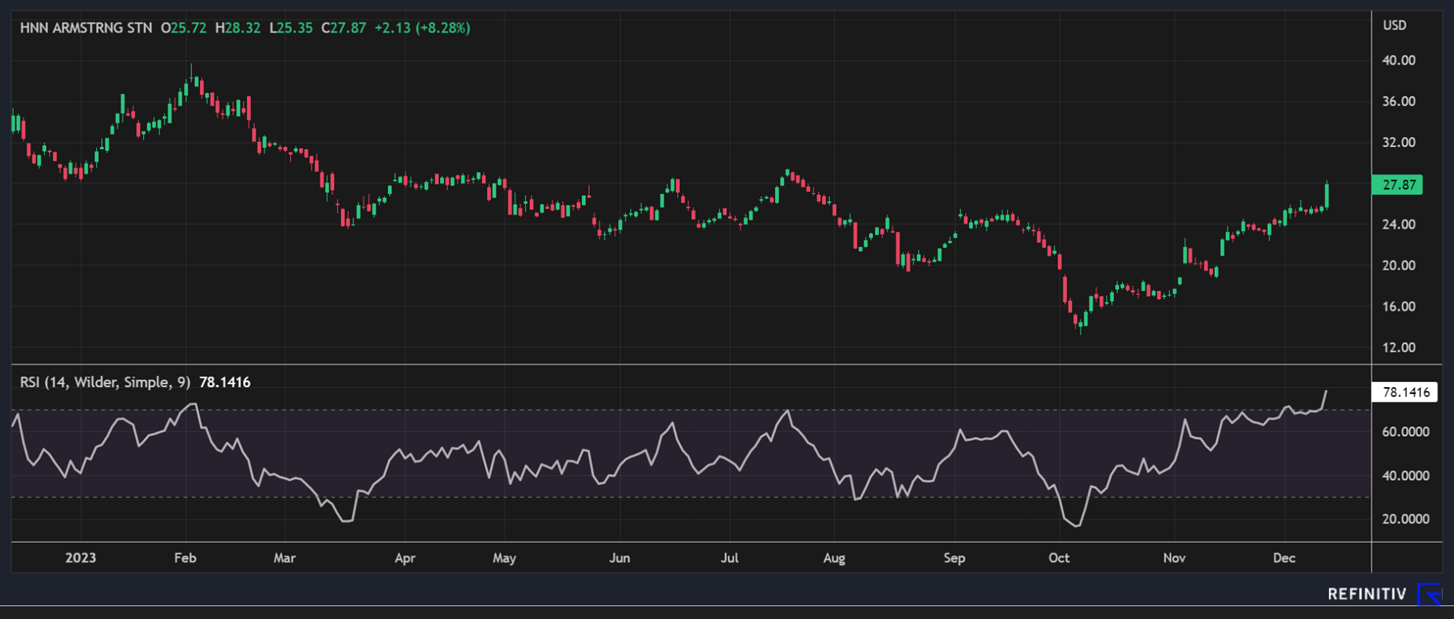
Task: Click the USD currency label
Action: [1394, 25]
